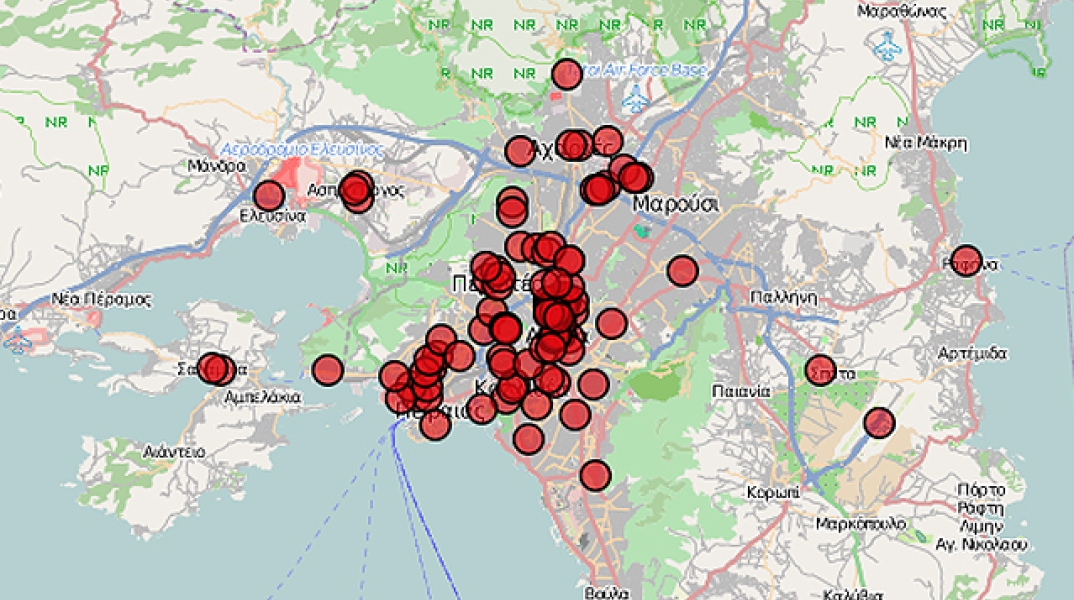Click the Μαρούσι place label
The height and width of the screenshot is (600, 1074).
point(676,203)
